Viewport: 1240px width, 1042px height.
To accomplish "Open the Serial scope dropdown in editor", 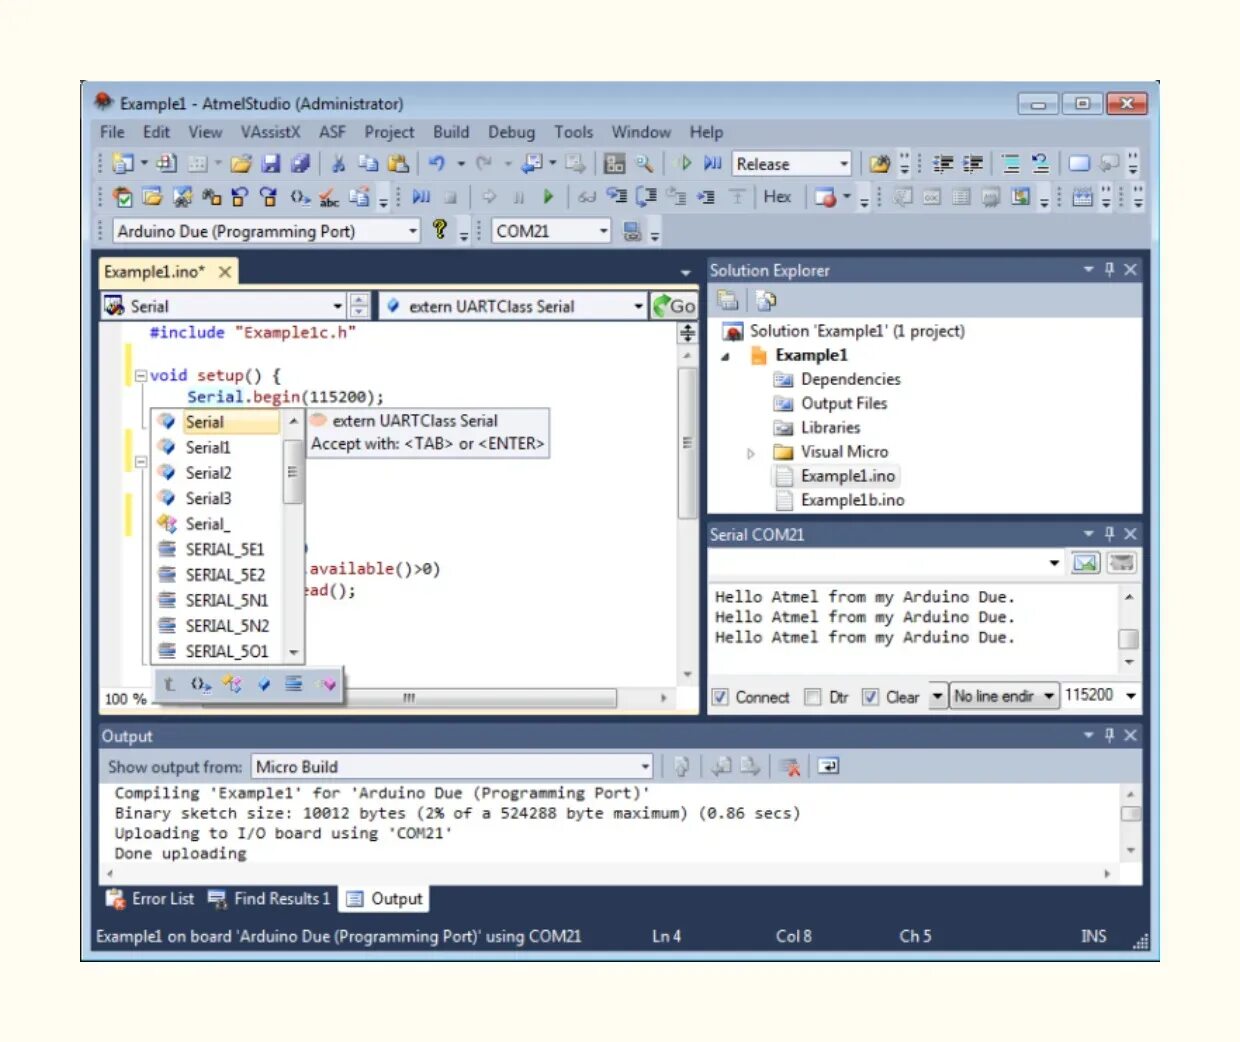I will tap(338, 306).
